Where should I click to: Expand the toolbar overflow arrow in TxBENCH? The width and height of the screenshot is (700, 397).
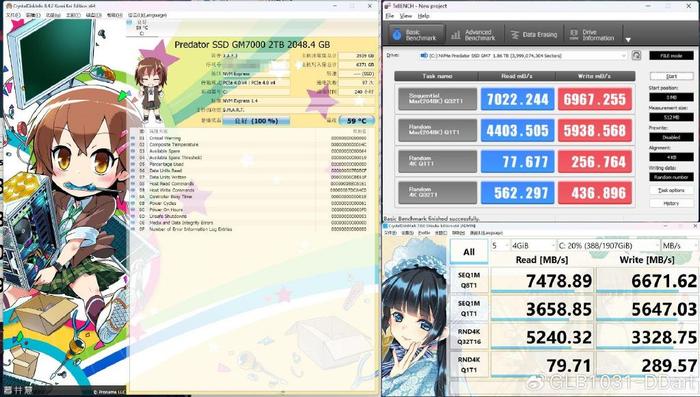[628, 40]
